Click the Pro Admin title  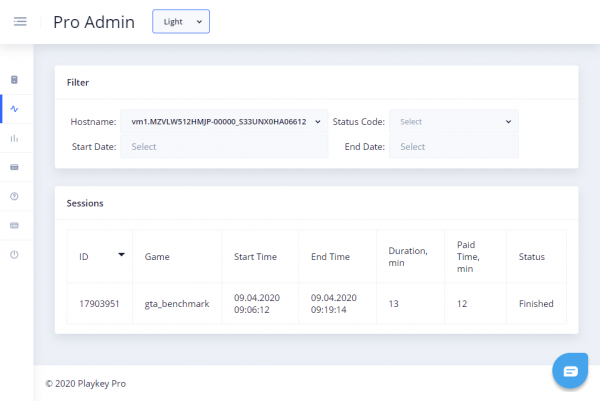click(x=94, y=22)
